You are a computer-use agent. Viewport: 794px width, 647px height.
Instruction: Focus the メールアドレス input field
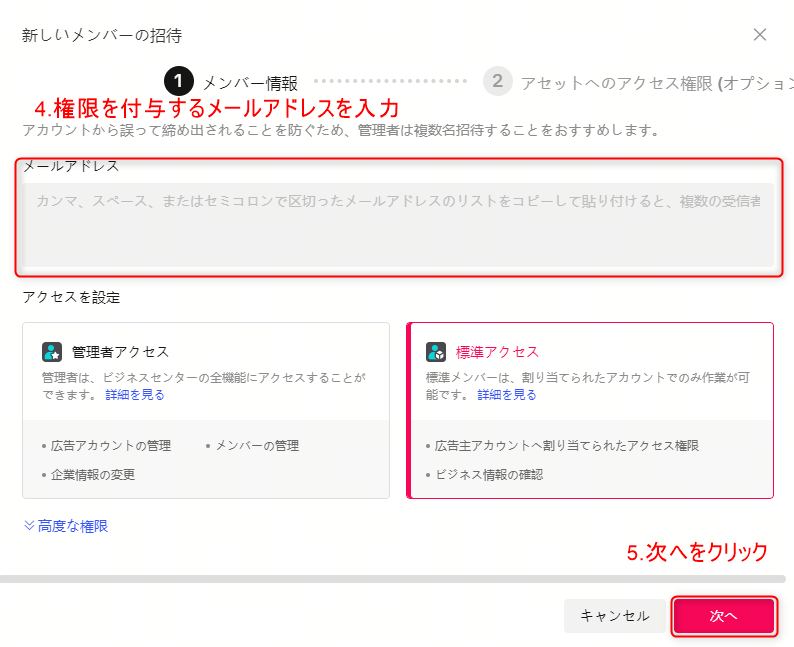(x=398, y=224)
